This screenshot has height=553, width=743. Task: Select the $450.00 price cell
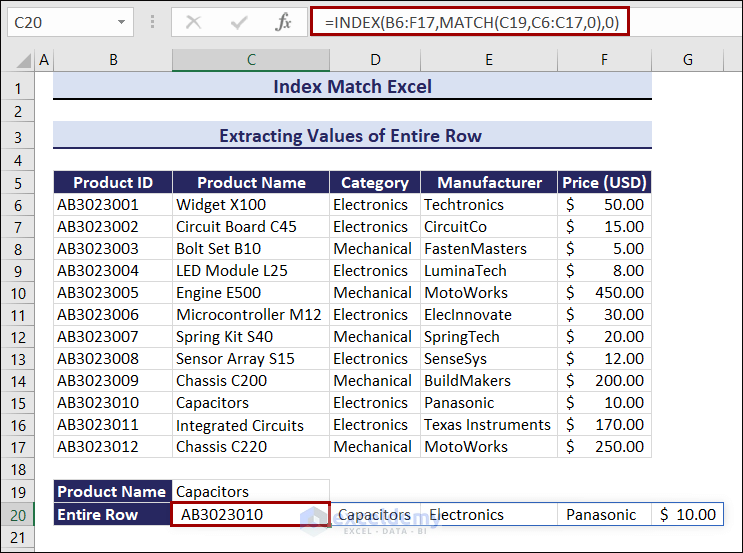[x=604, y=293]
